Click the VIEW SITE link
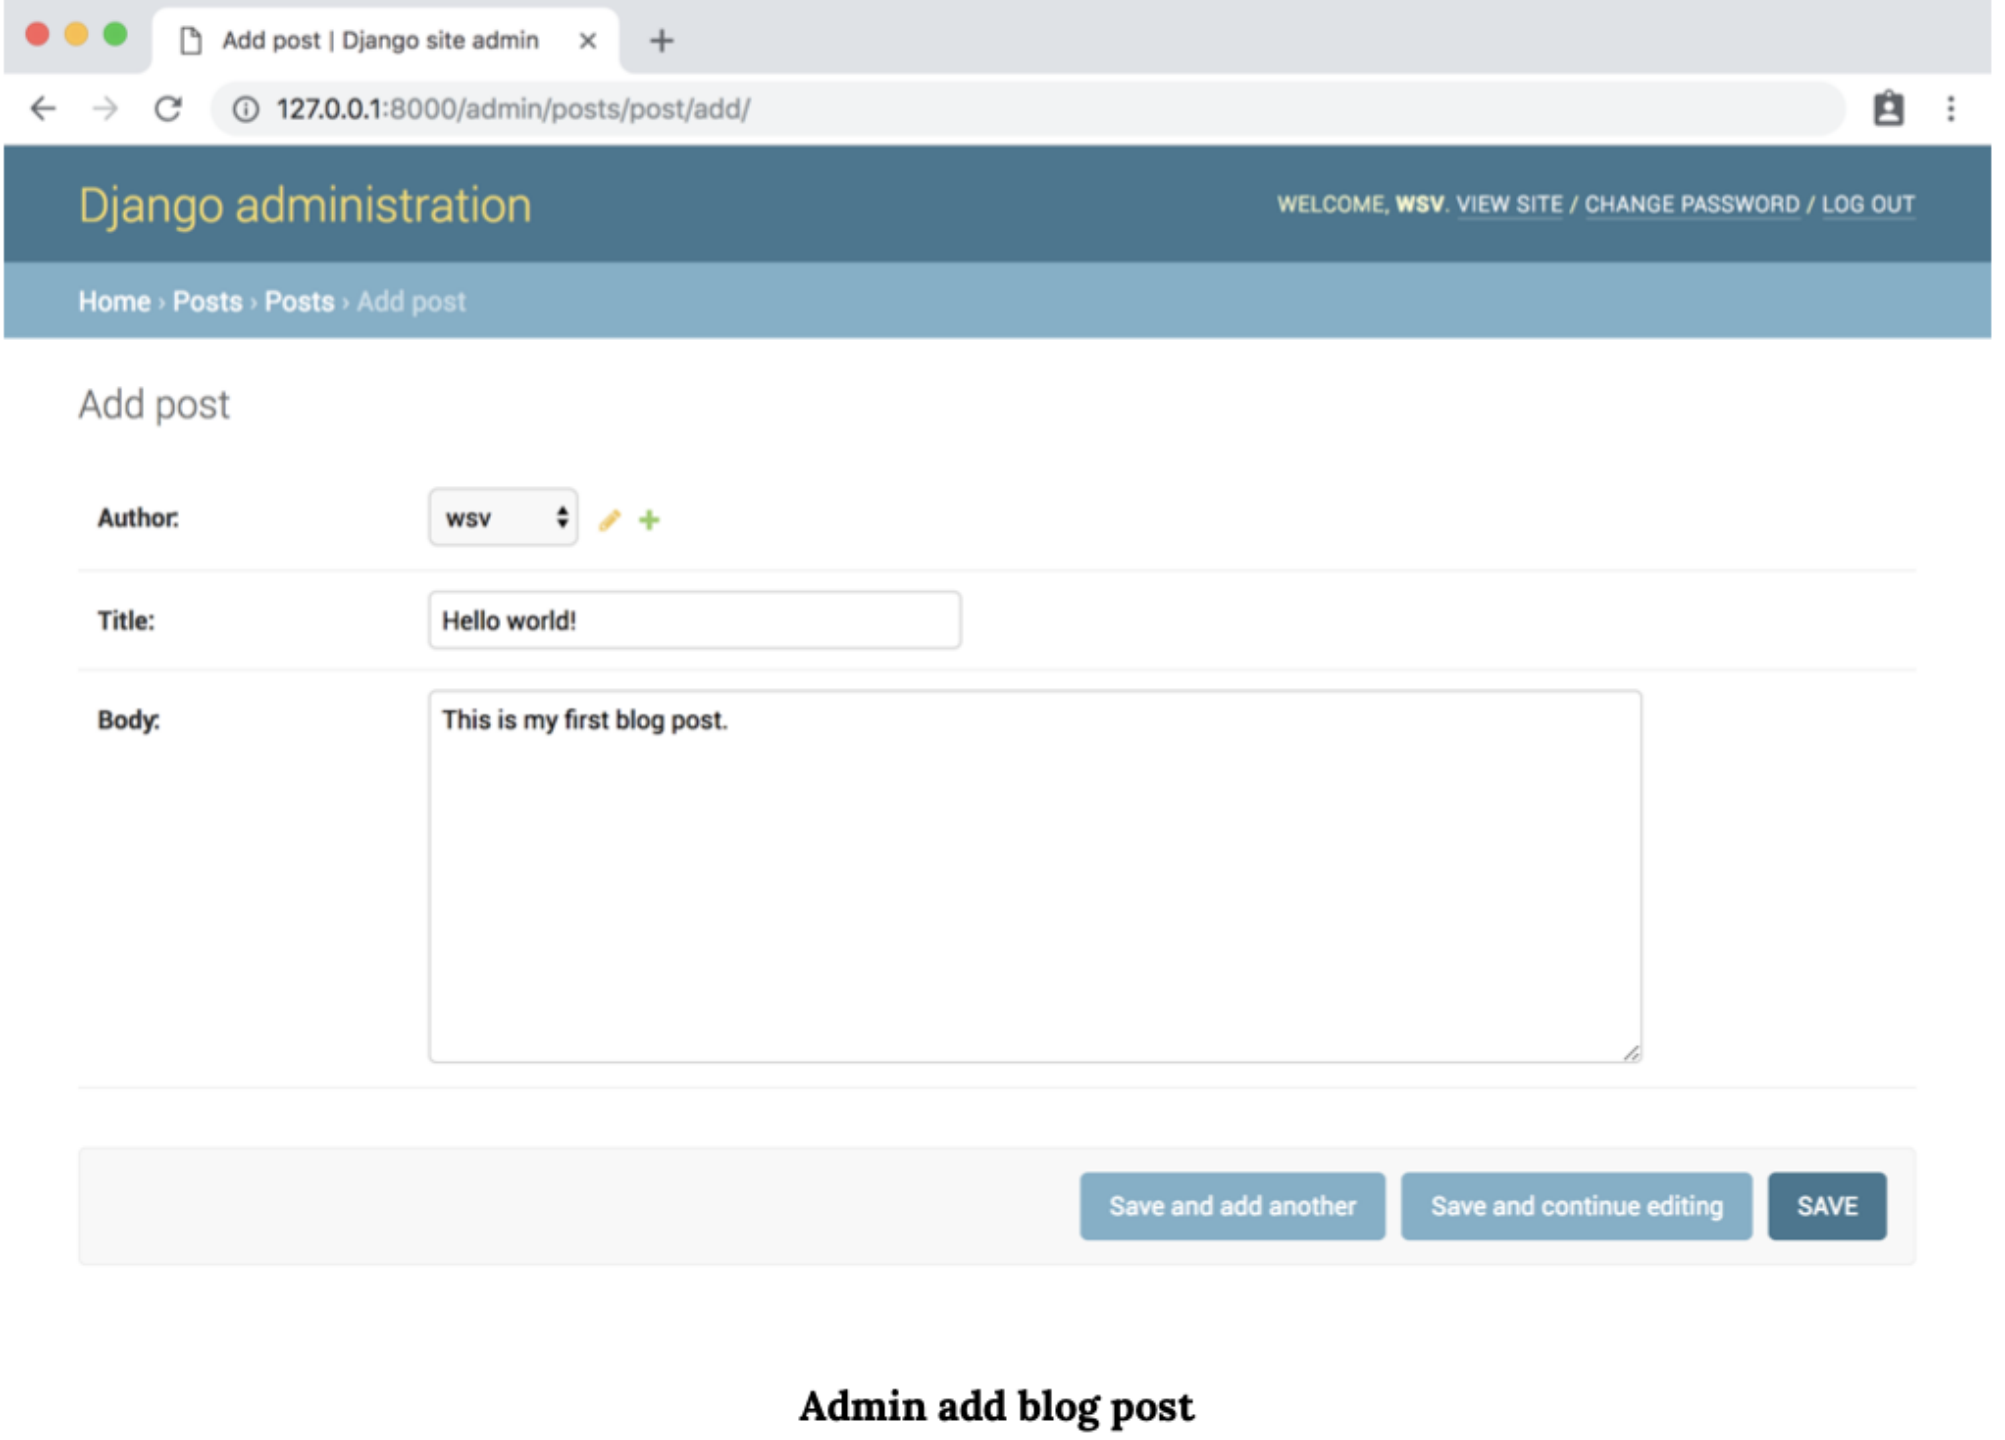The height and width of the screenshot is (1440, 2005). pyautogui.click(x=1510, y=205)
